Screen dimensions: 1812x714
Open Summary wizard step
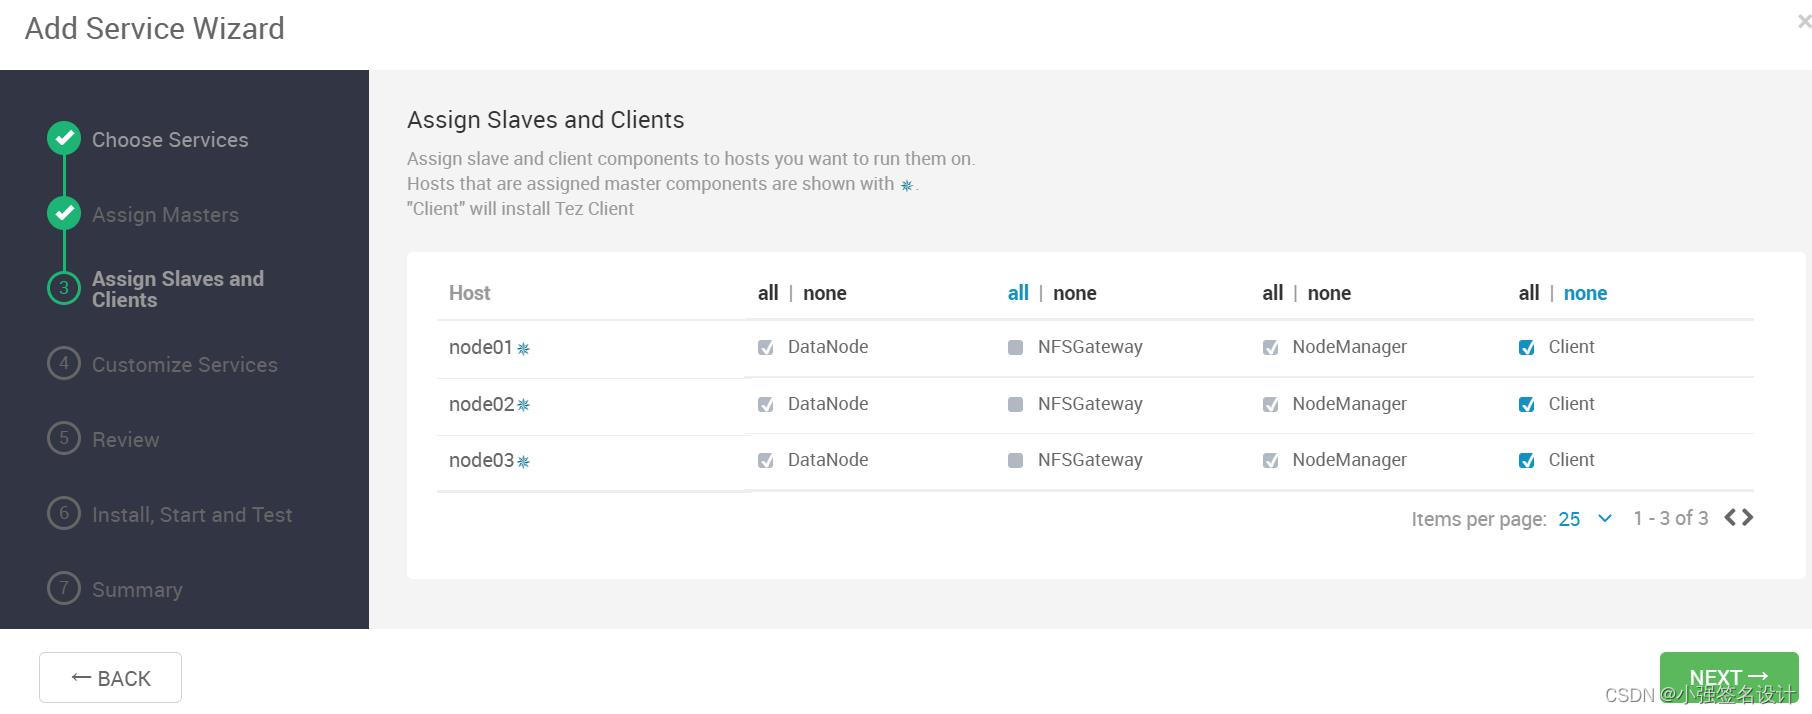tap(137, 590)
